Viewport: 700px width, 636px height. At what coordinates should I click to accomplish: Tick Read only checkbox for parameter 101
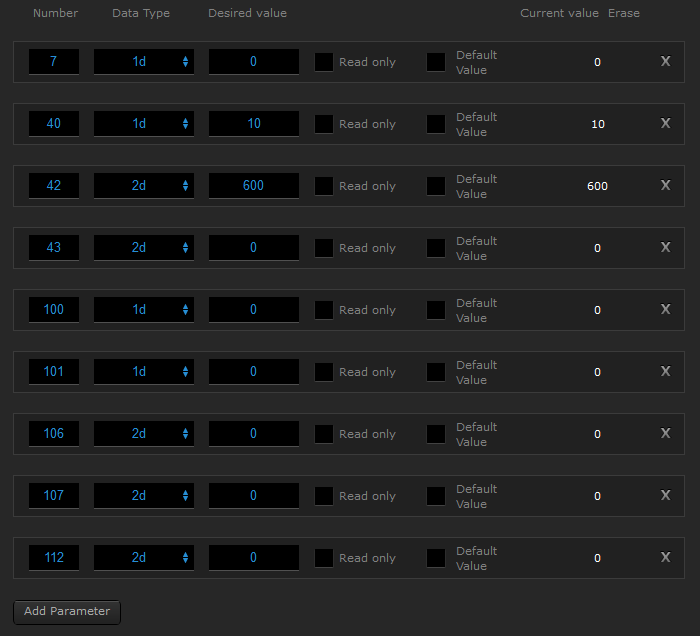[324, 372]
